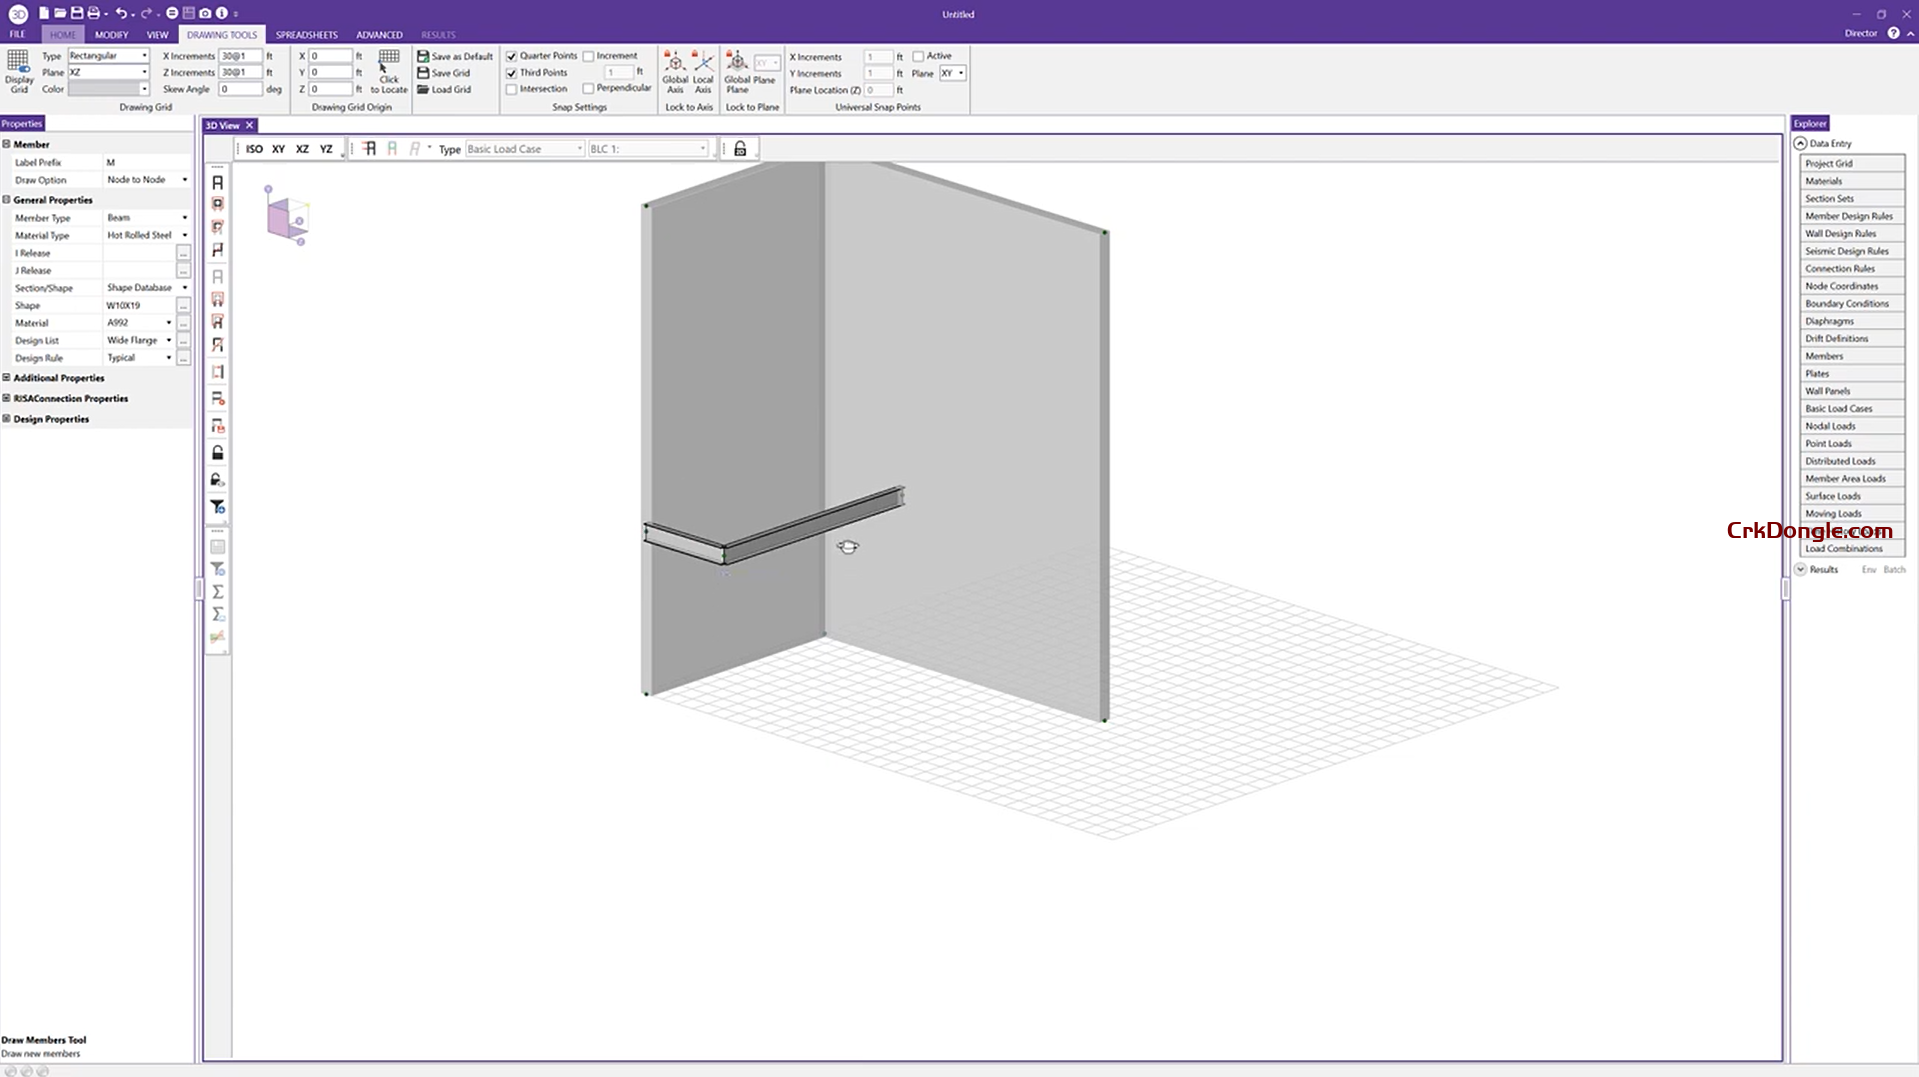
Task: Click the lock icon in view toolbar
Action: pos(740,149)
